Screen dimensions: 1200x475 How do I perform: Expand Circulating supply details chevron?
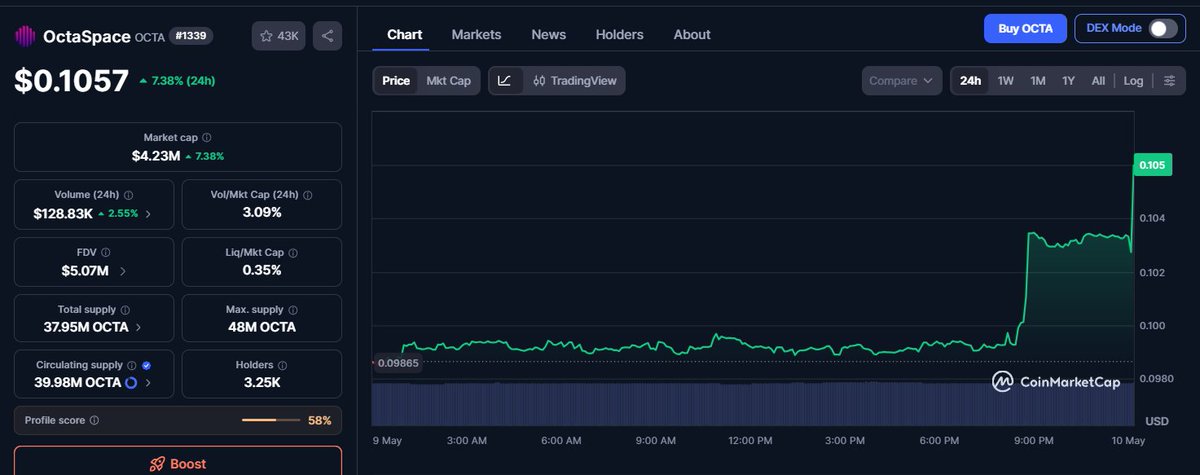click(148, 383)
